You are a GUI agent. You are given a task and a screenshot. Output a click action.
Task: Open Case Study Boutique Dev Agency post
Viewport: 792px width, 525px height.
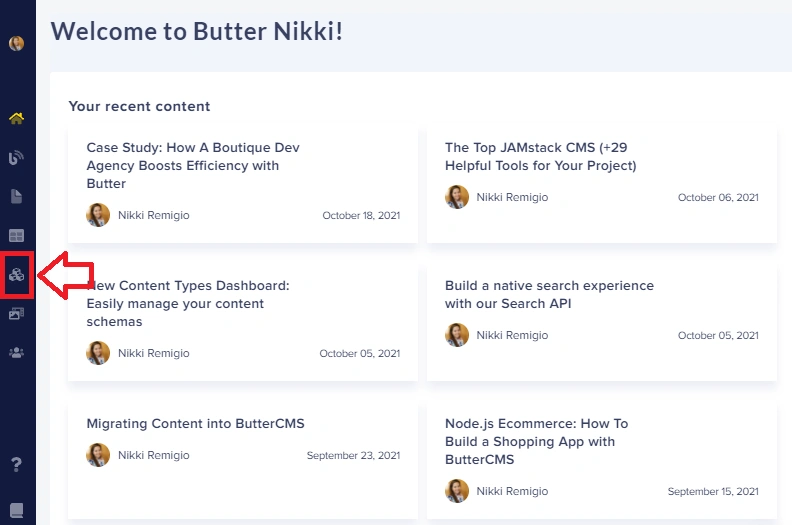click(x=193, y=165)
